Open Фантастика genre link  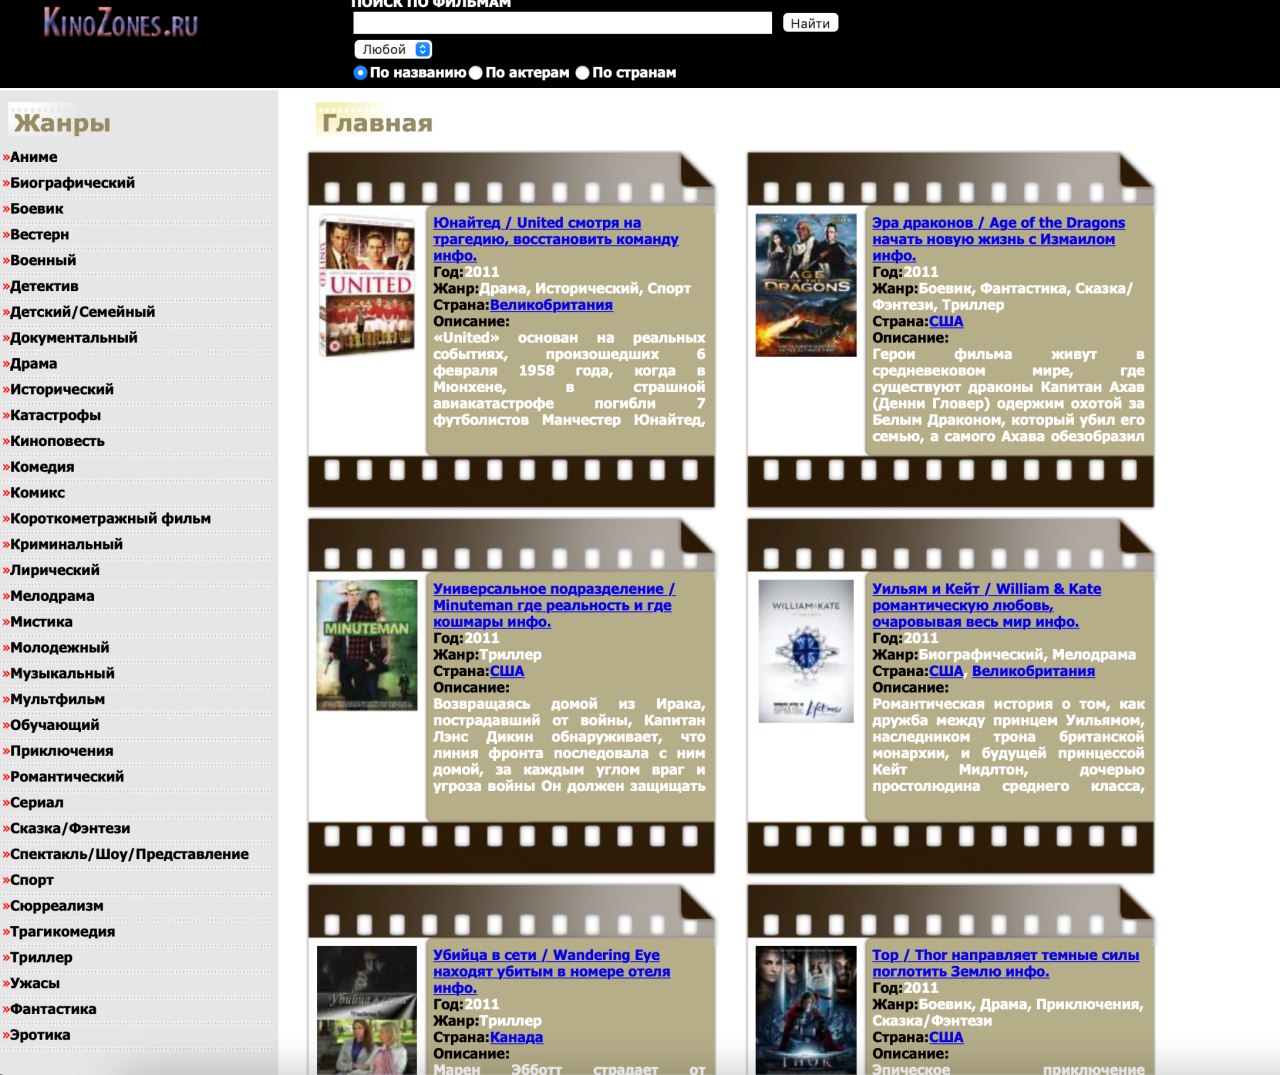(x=53, y=1009)
